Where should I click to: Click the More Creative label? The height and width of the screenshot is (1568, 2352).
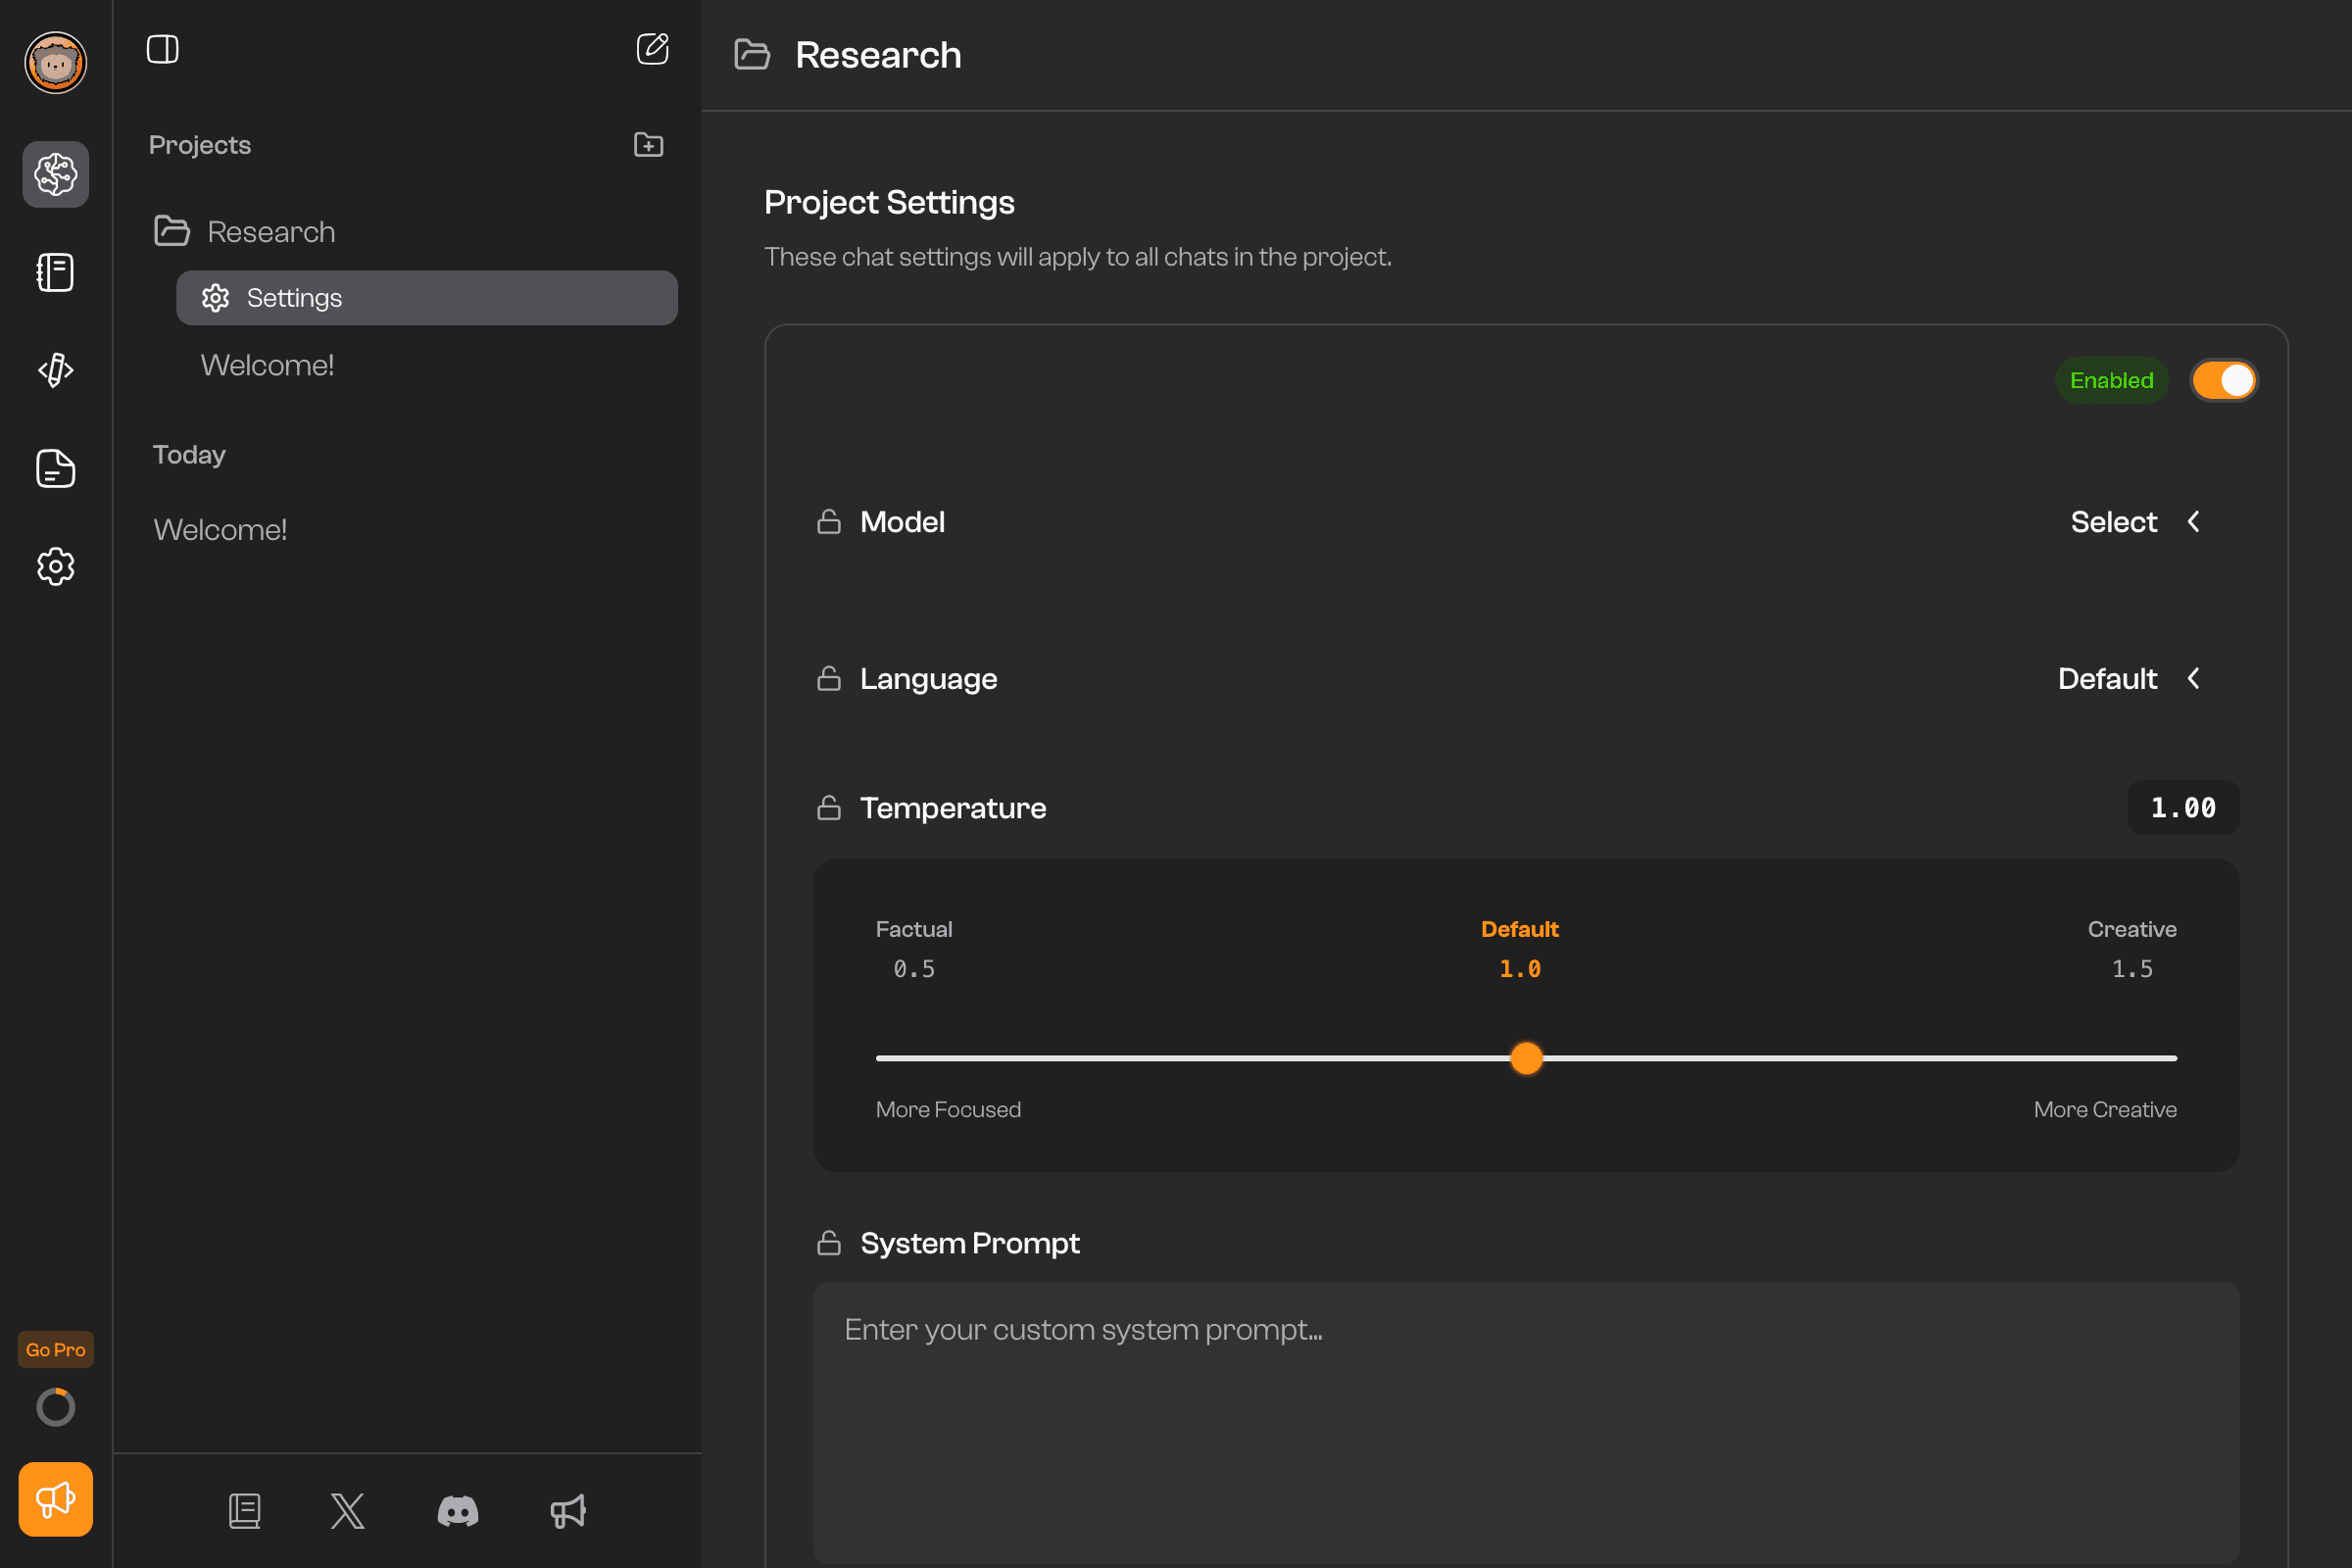click(x=2105, y=1109)
